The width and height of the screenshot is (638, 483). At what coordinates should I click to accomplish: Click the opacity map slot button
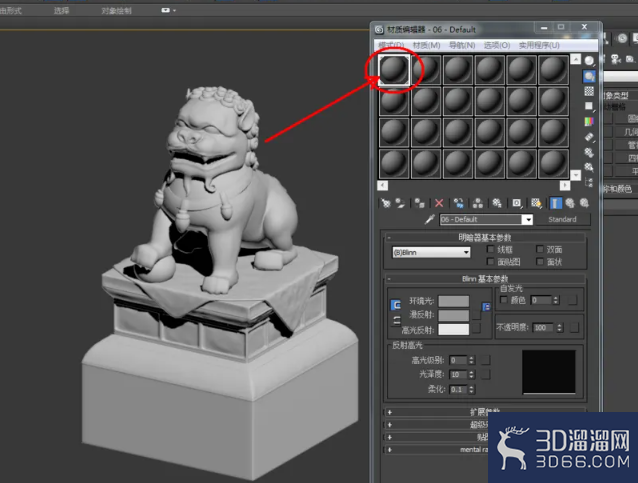point(574,327)
